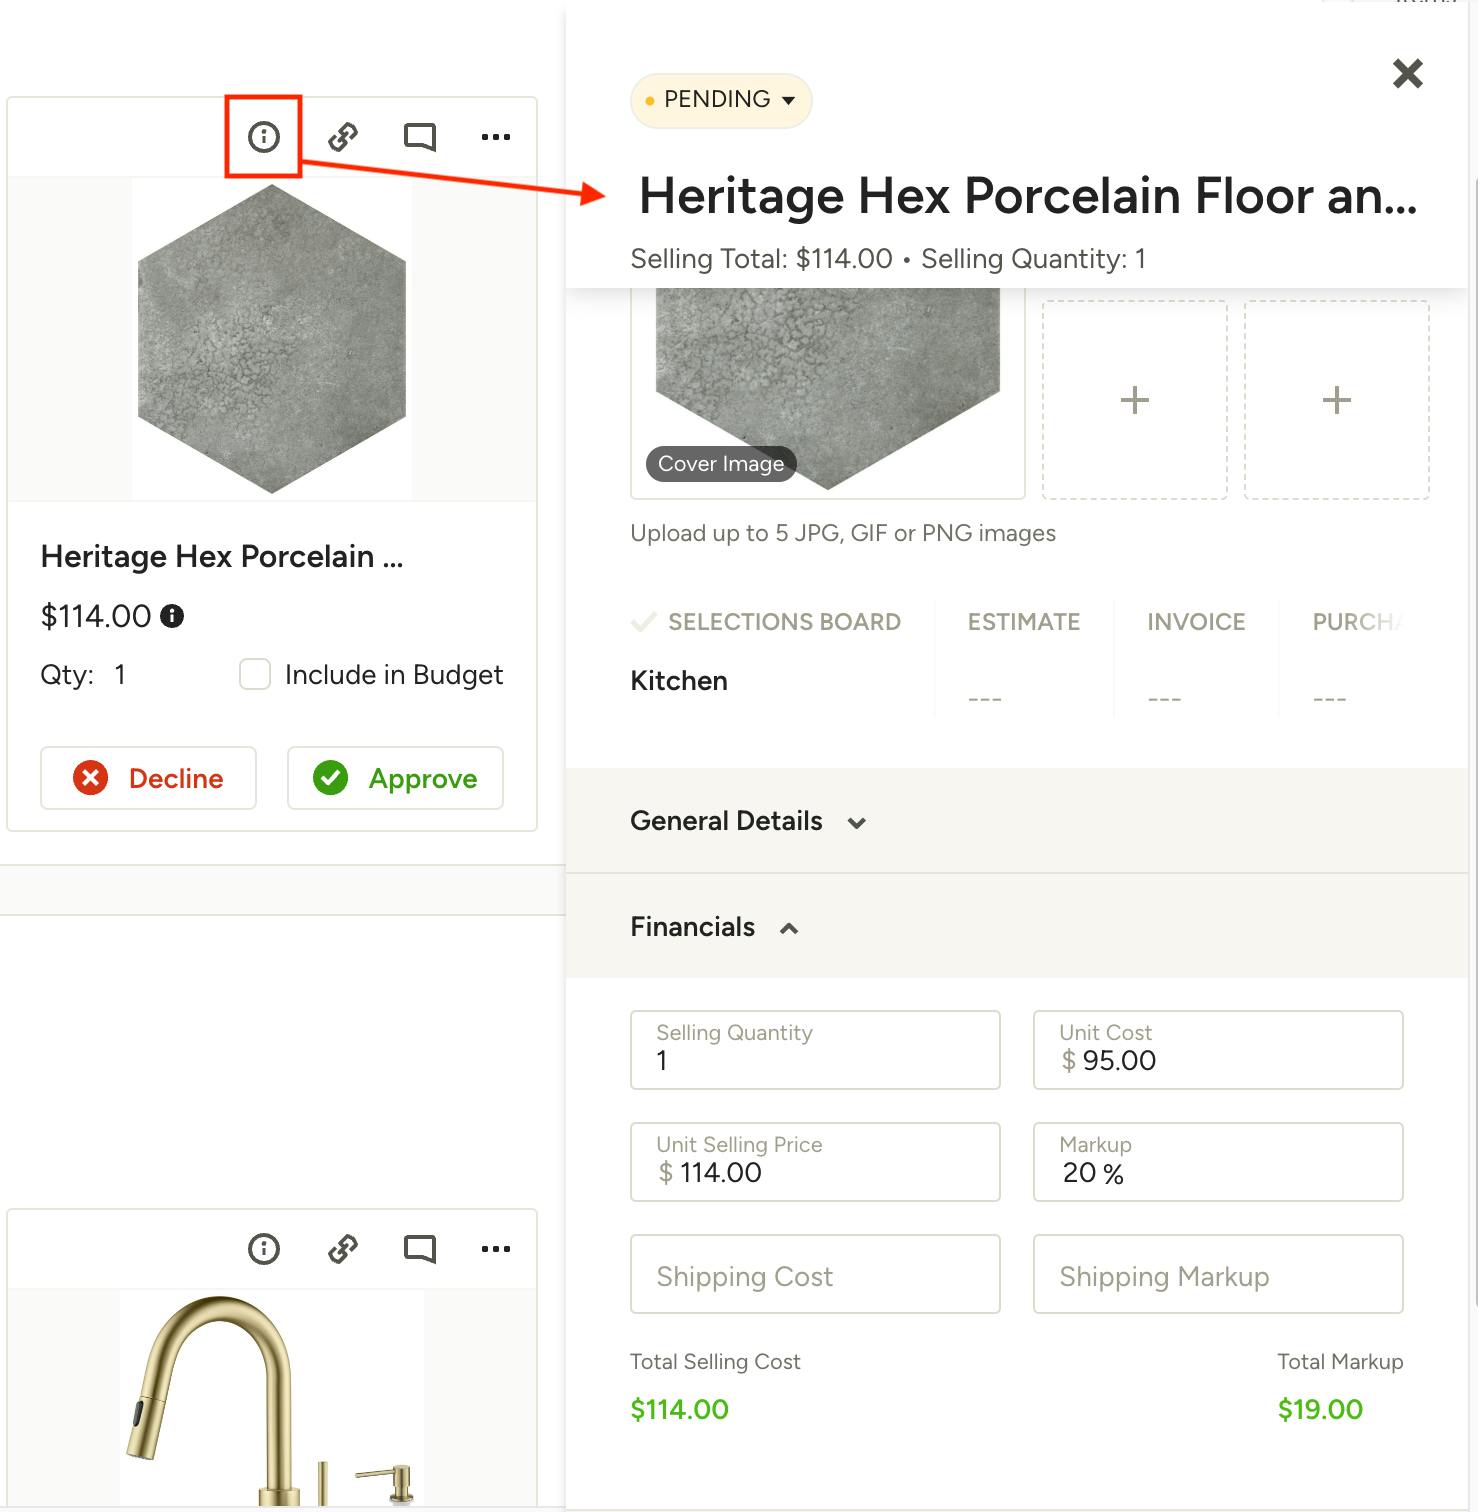The width and height of the screenshot is (1478, 1512).
Task: Switch to the ESTIMATE tab
Action: tap(1024, 622)
